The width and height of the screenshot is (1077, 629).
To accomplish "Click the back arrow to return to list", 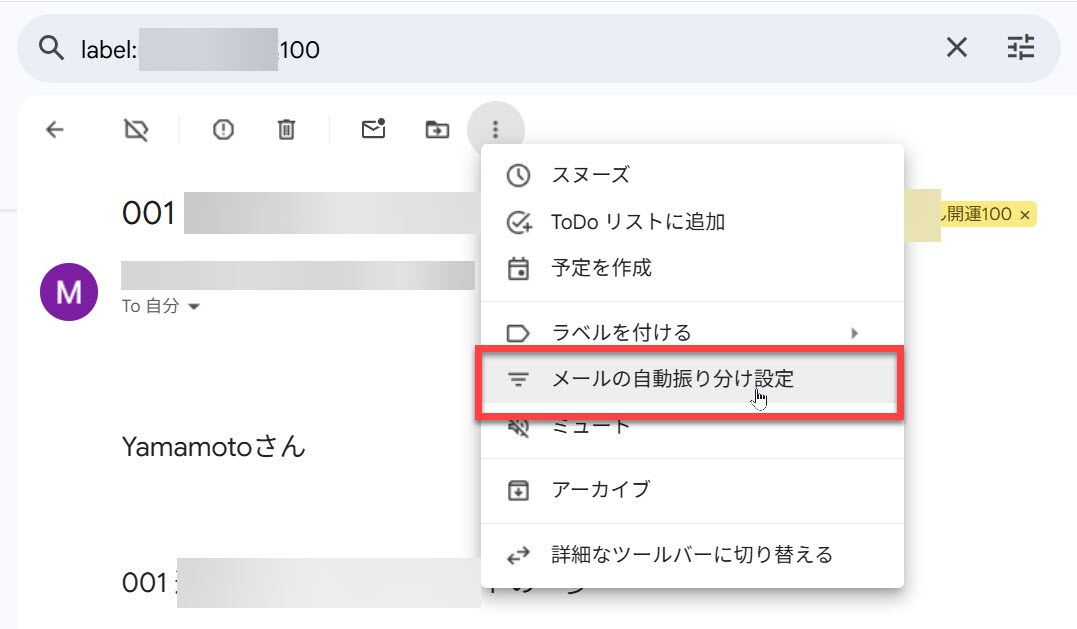I will coord(55,129).
